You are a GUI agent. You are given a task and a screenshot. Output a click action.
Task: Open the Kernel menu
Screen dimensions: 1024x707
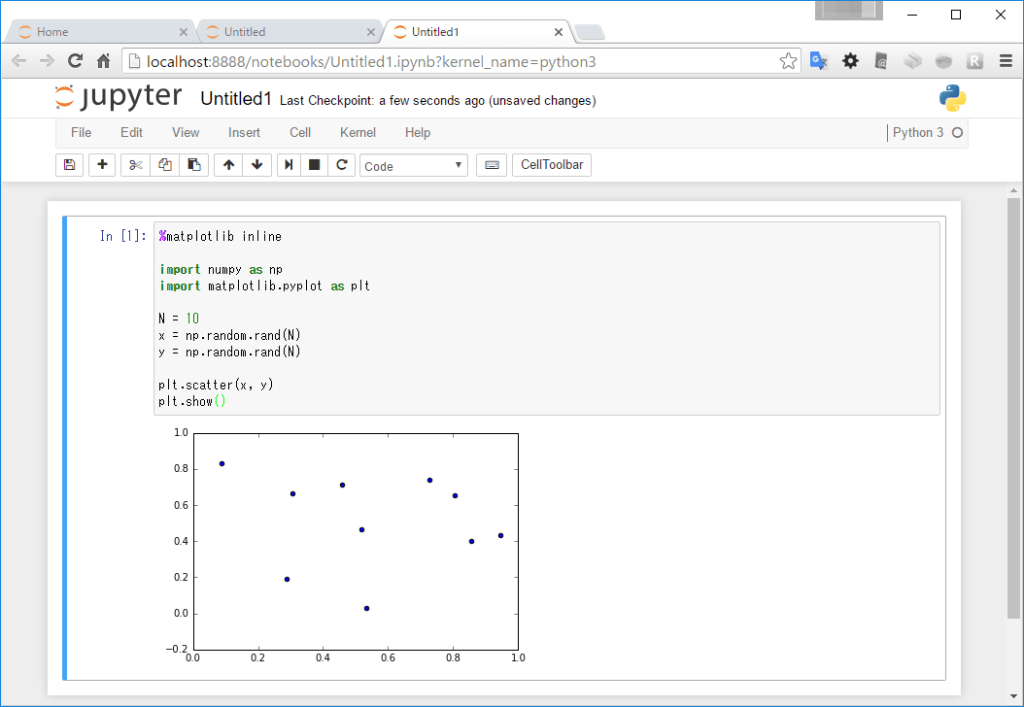[x=357, y=132]
